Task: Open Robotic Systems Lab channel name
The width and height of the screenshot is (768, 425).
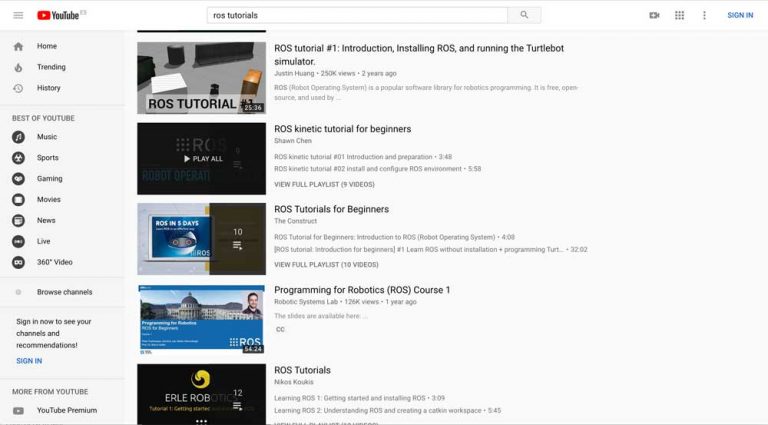Action: (x=306, y=302)
